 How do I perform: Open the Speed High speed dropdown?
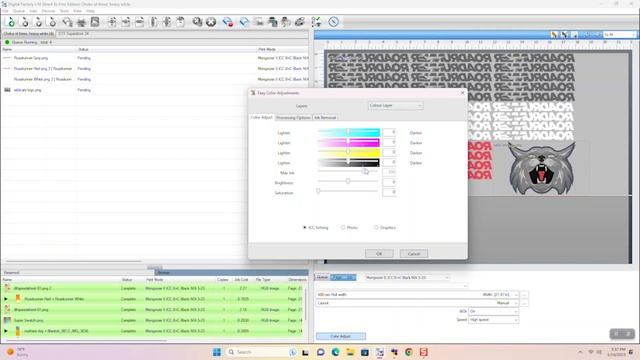click(493, 320)
